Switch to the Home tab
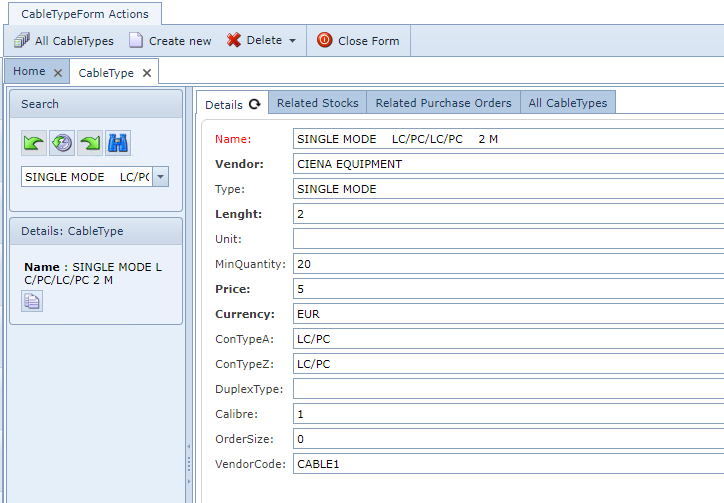The height and width of the screenshot is (503, 724). [x=29, y=72]
